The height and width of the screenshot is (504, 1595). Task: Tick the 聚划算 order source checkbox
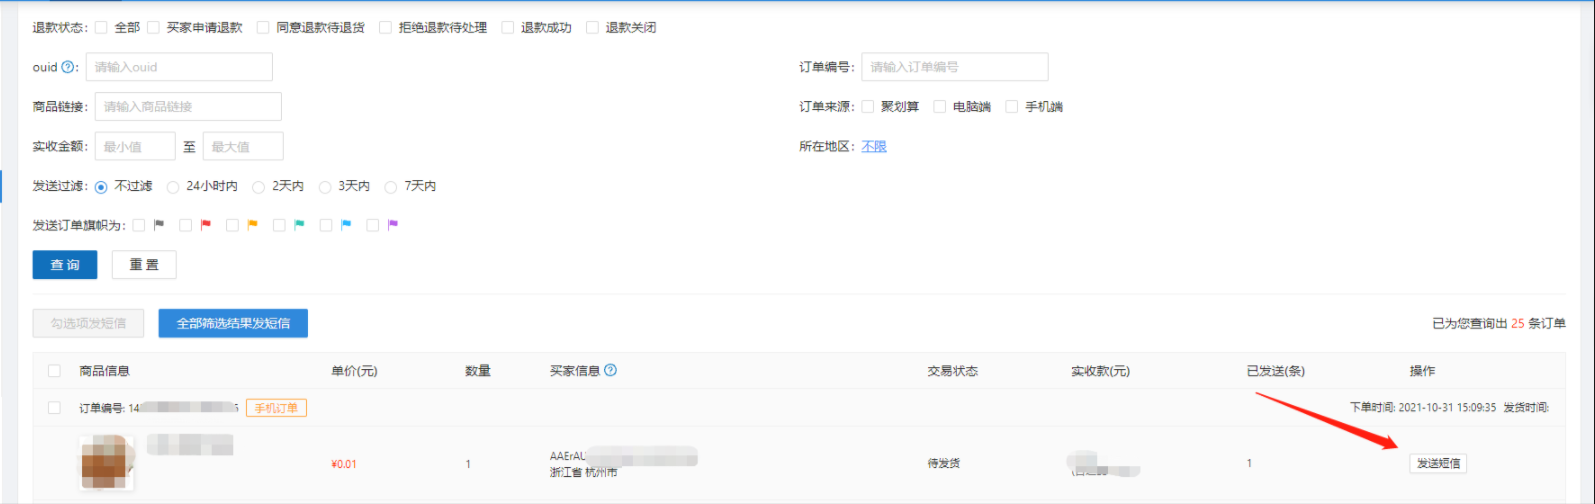click(x=868, y=107)
